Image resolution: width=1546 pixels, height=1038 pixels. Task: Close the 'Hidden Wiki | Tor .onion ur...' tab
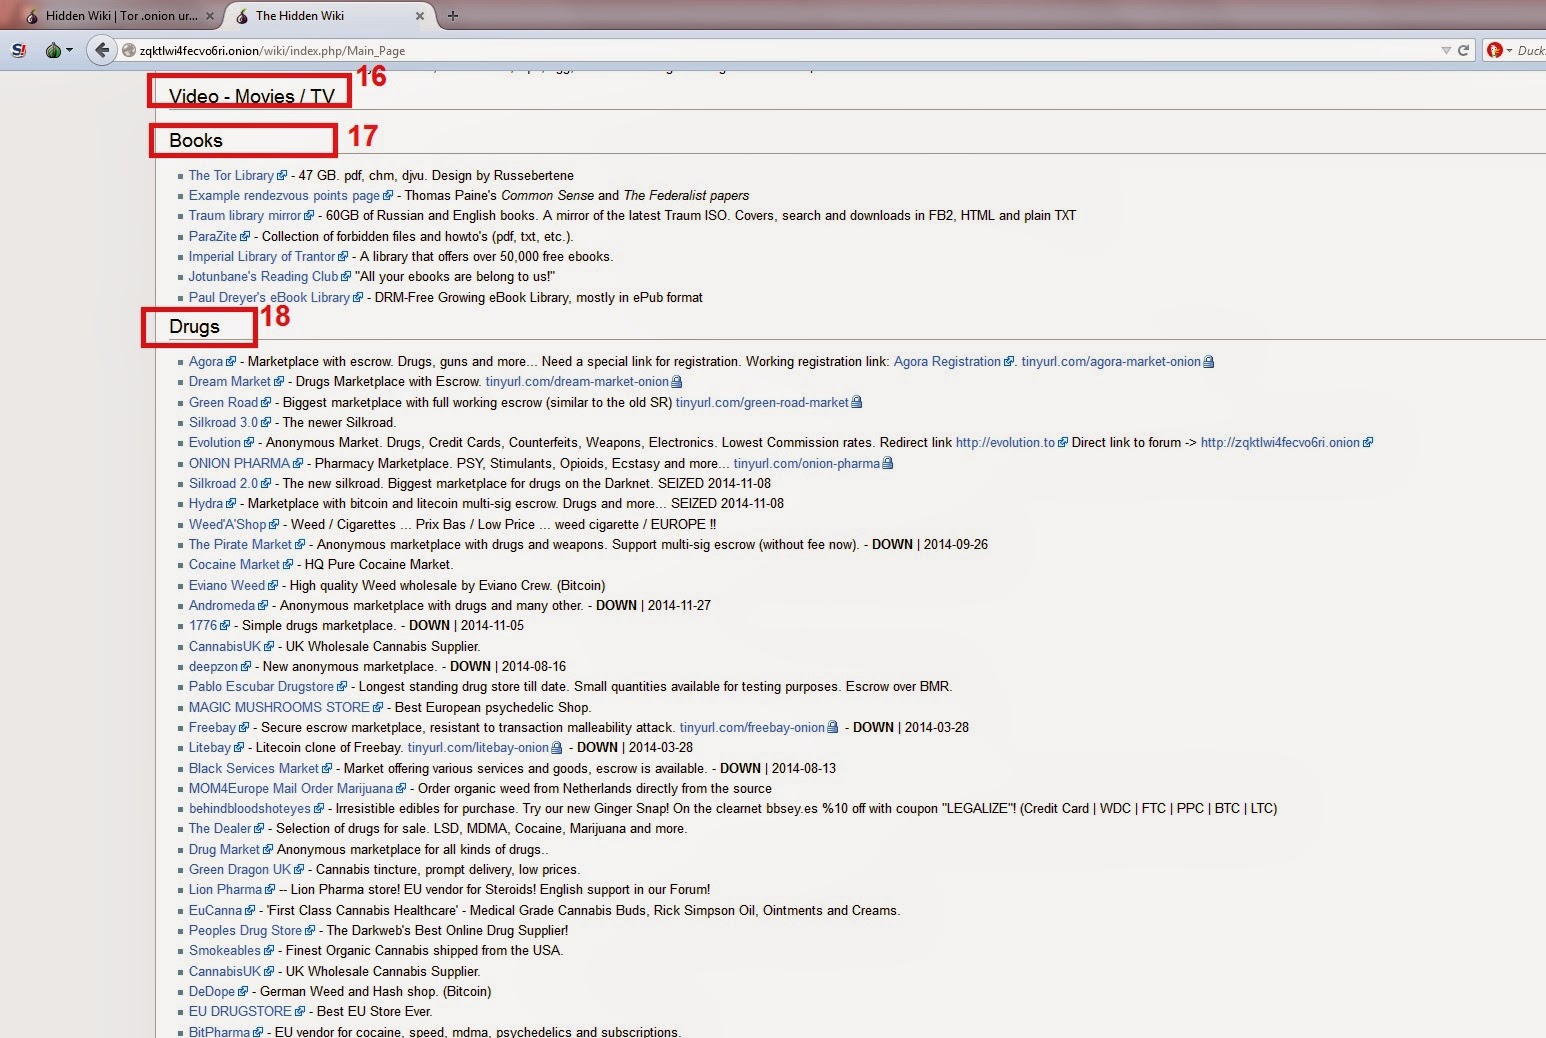pyautogui.click(x=210, y=16)
